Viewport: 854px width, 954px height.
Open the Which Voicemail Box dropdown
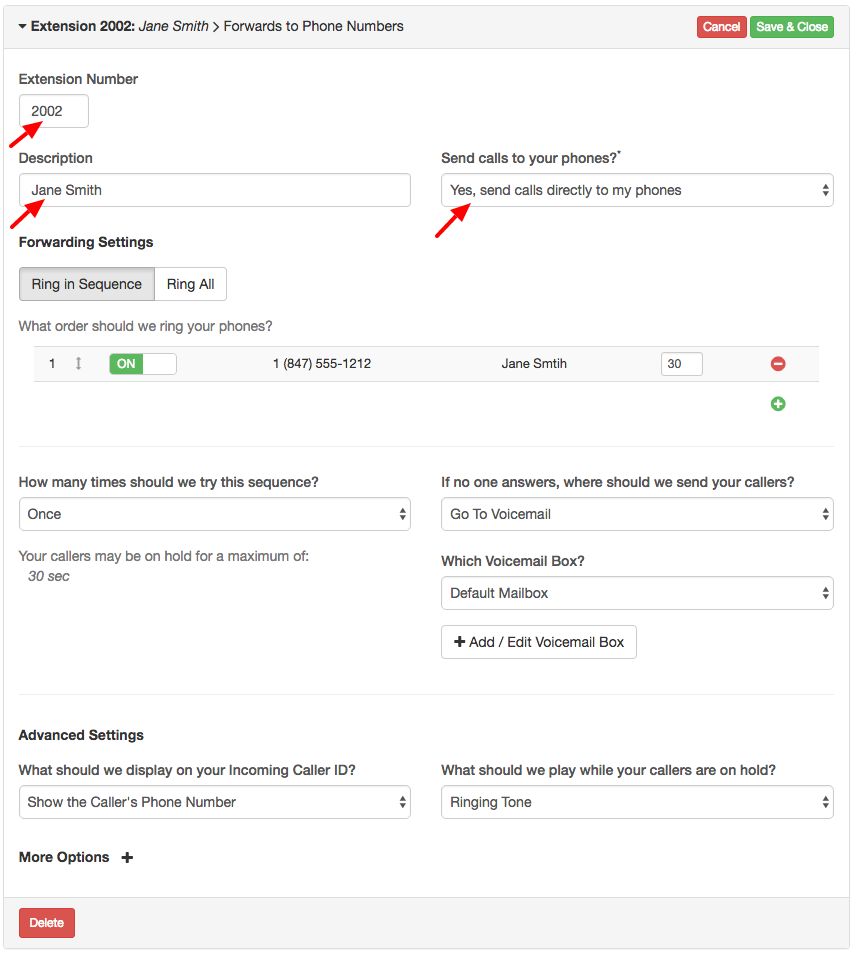[x=637, y=593]
